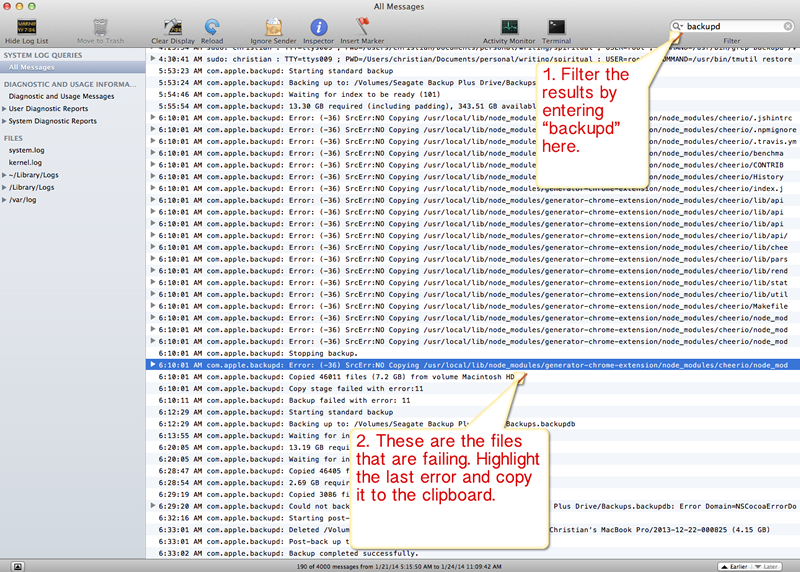The image size is (800, 572).
Task: Select the '13.30 GB required' message
Action: point(472,106)
